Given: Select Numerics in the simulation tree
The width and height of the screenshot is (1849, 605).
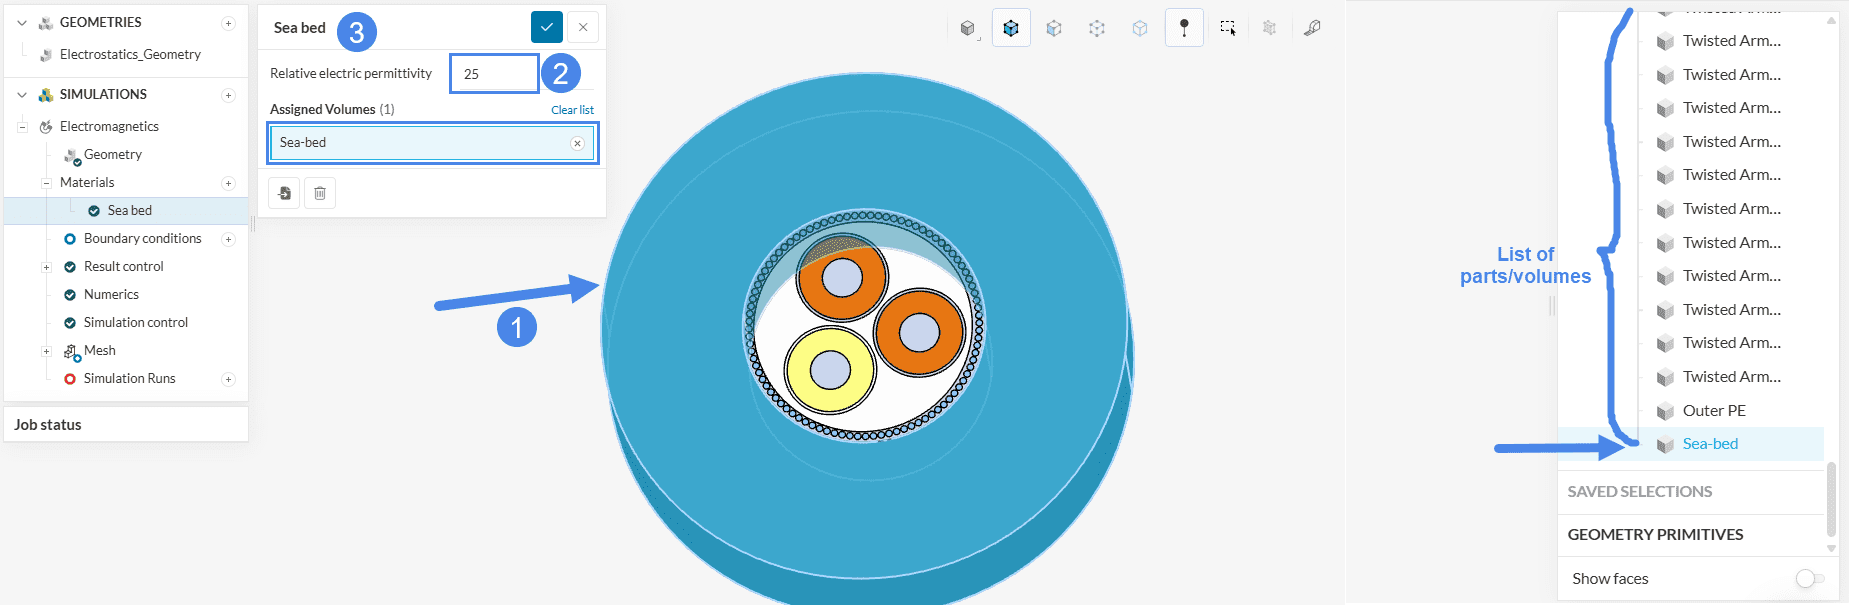Looking at the screenshot, I should (111, 294).
